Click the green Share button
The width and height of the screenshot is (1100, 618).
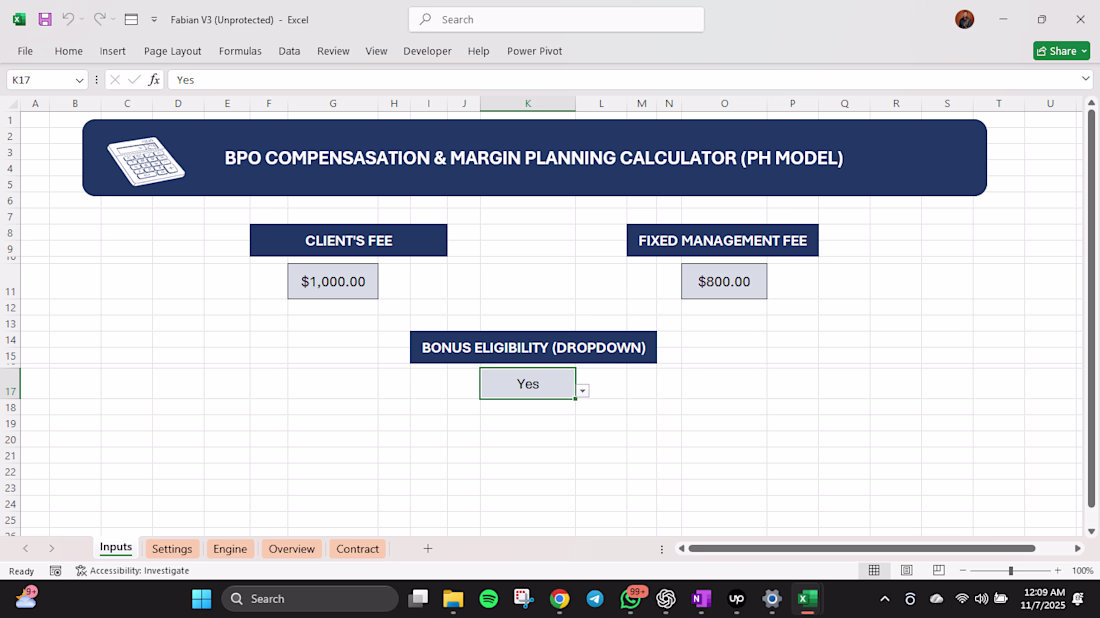[x=1061, y=51]
